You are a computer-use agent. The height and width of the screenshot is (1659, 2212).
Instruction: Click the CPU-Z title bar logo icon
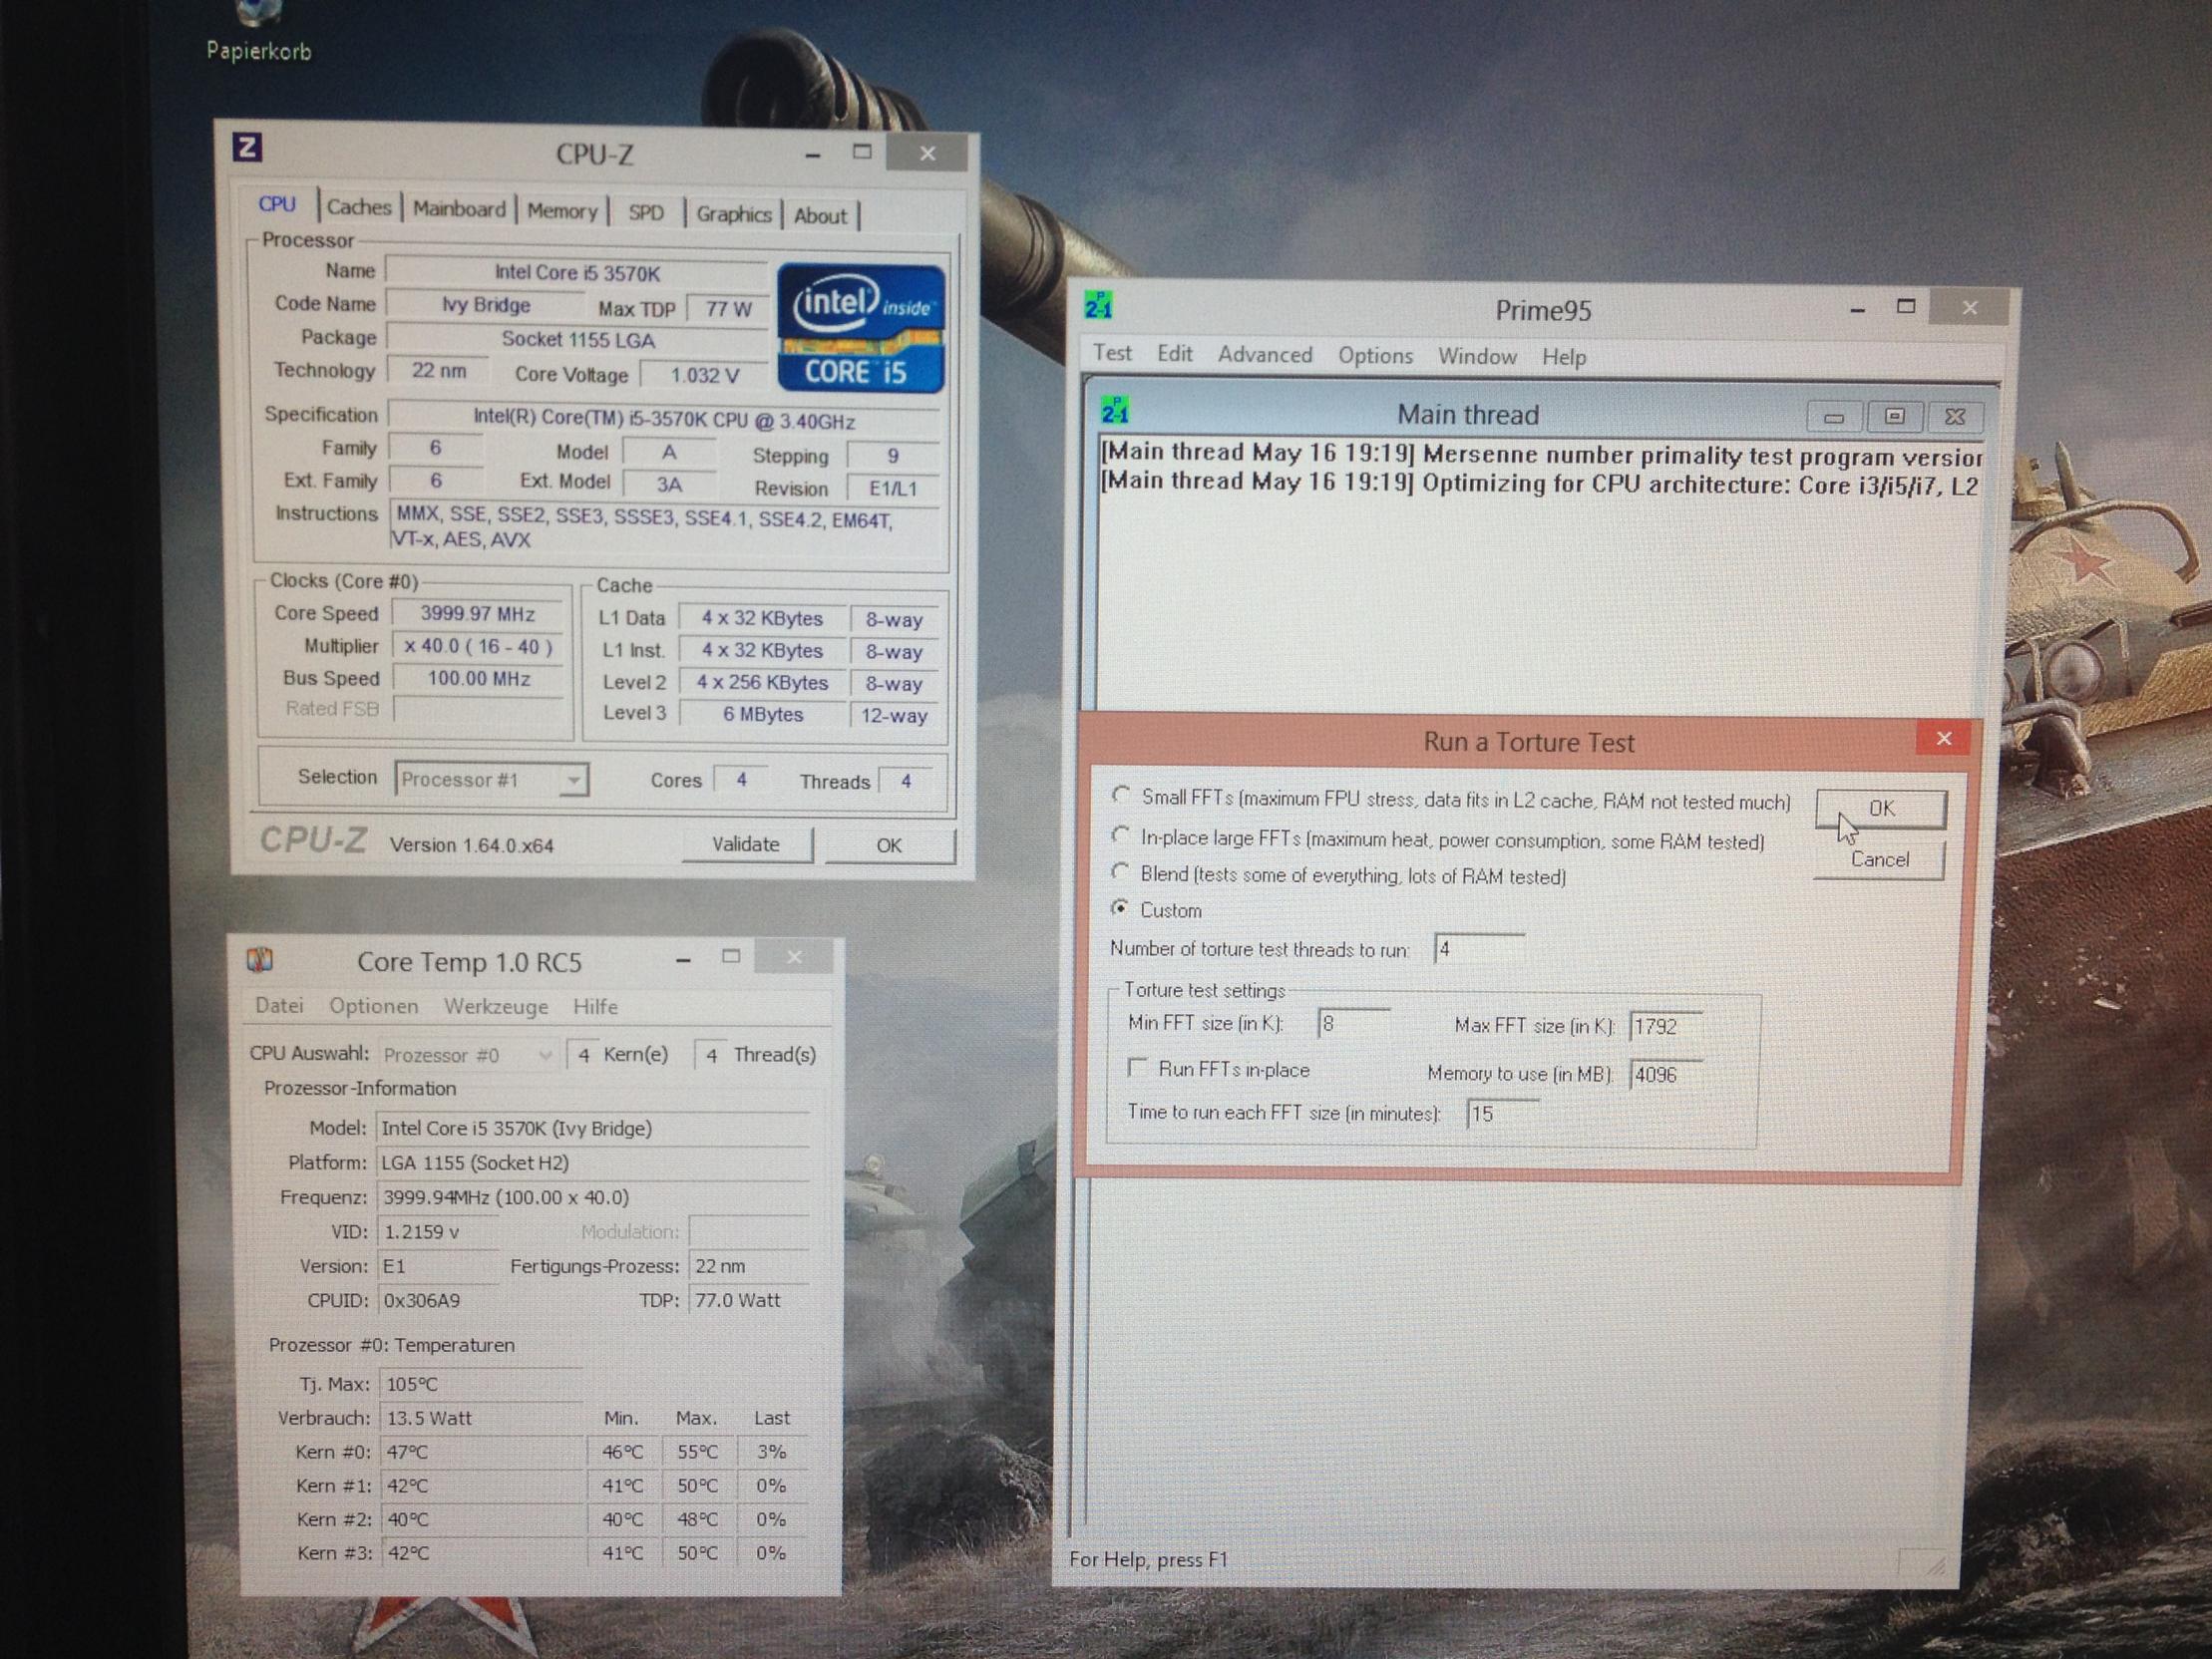point(247,148)
